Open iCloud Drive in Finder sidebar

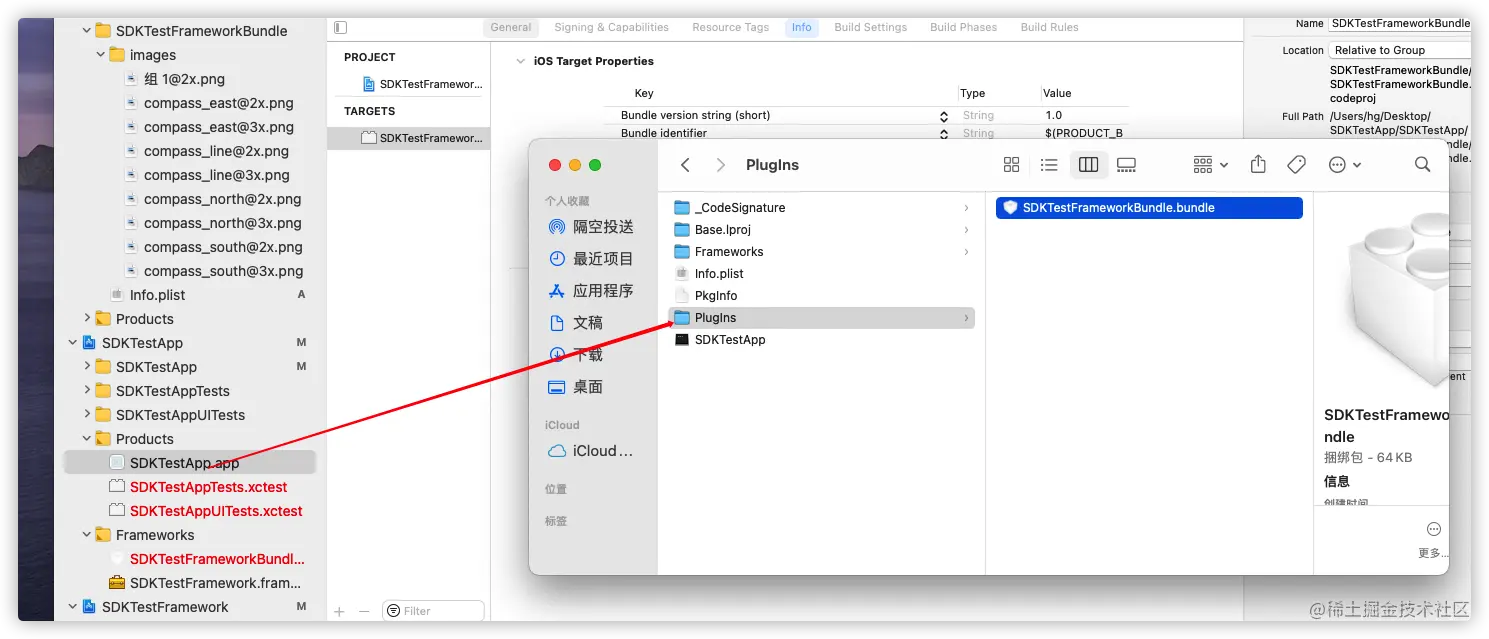[x=591, y=451]
